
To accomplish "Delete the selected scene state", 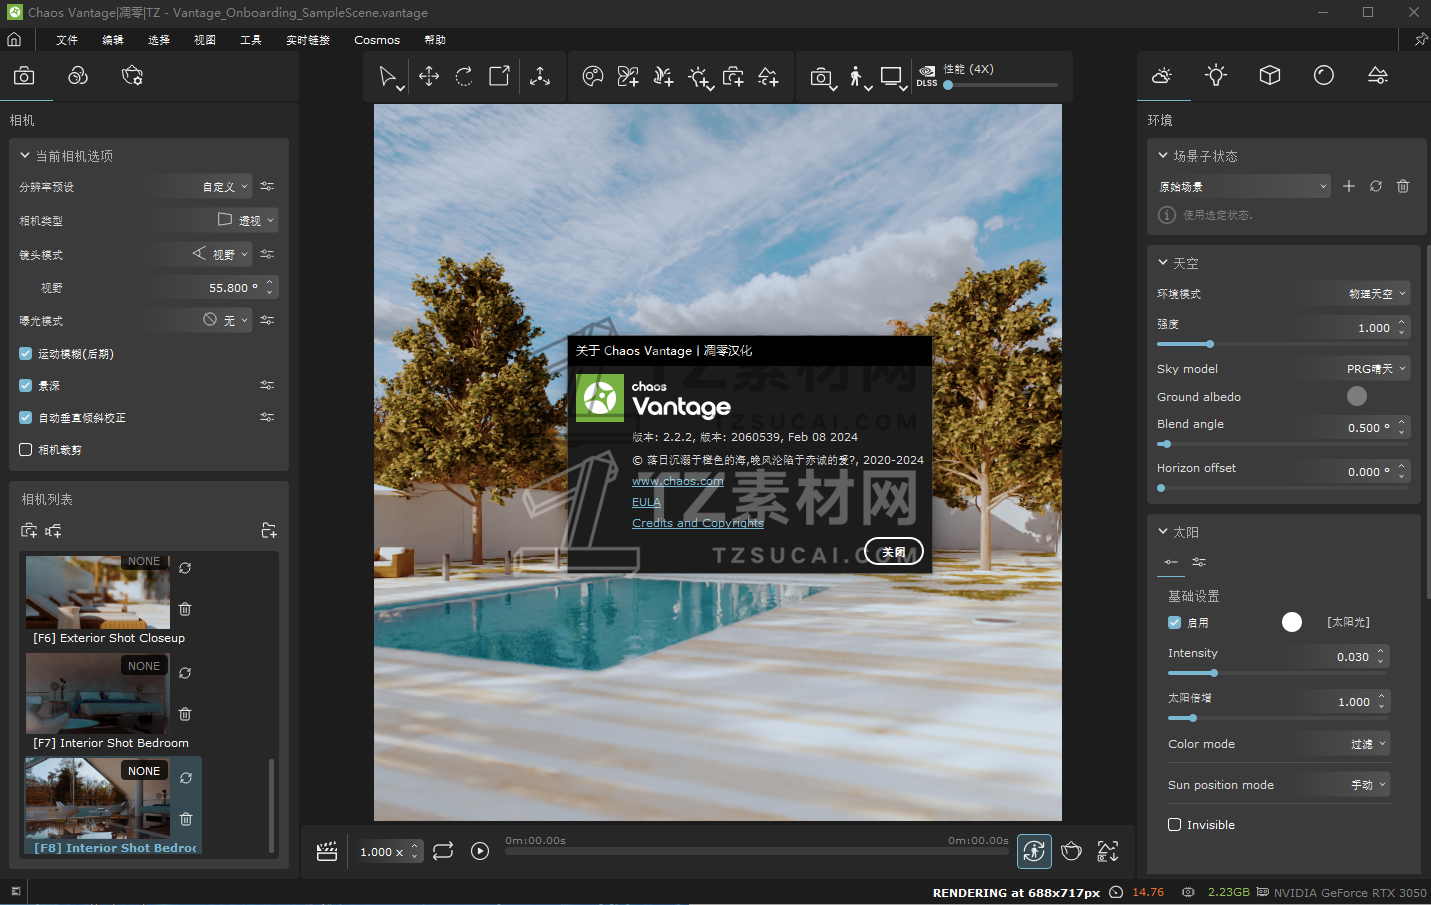I will click(x=1403, y=187).
